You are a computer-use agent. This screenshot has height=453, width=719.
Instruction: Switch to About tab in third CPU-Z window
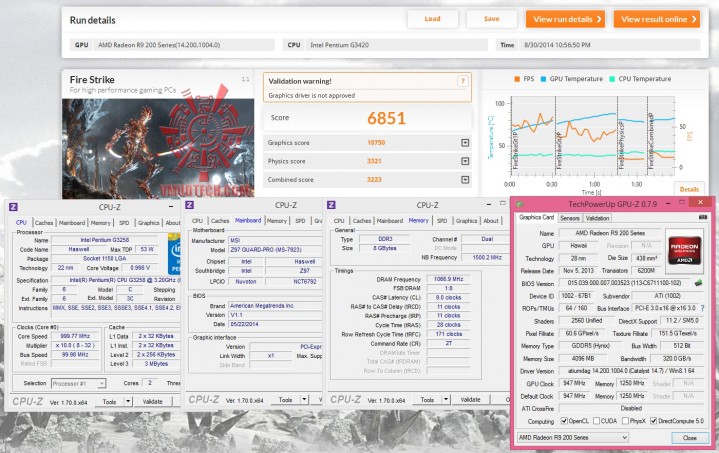491,221
